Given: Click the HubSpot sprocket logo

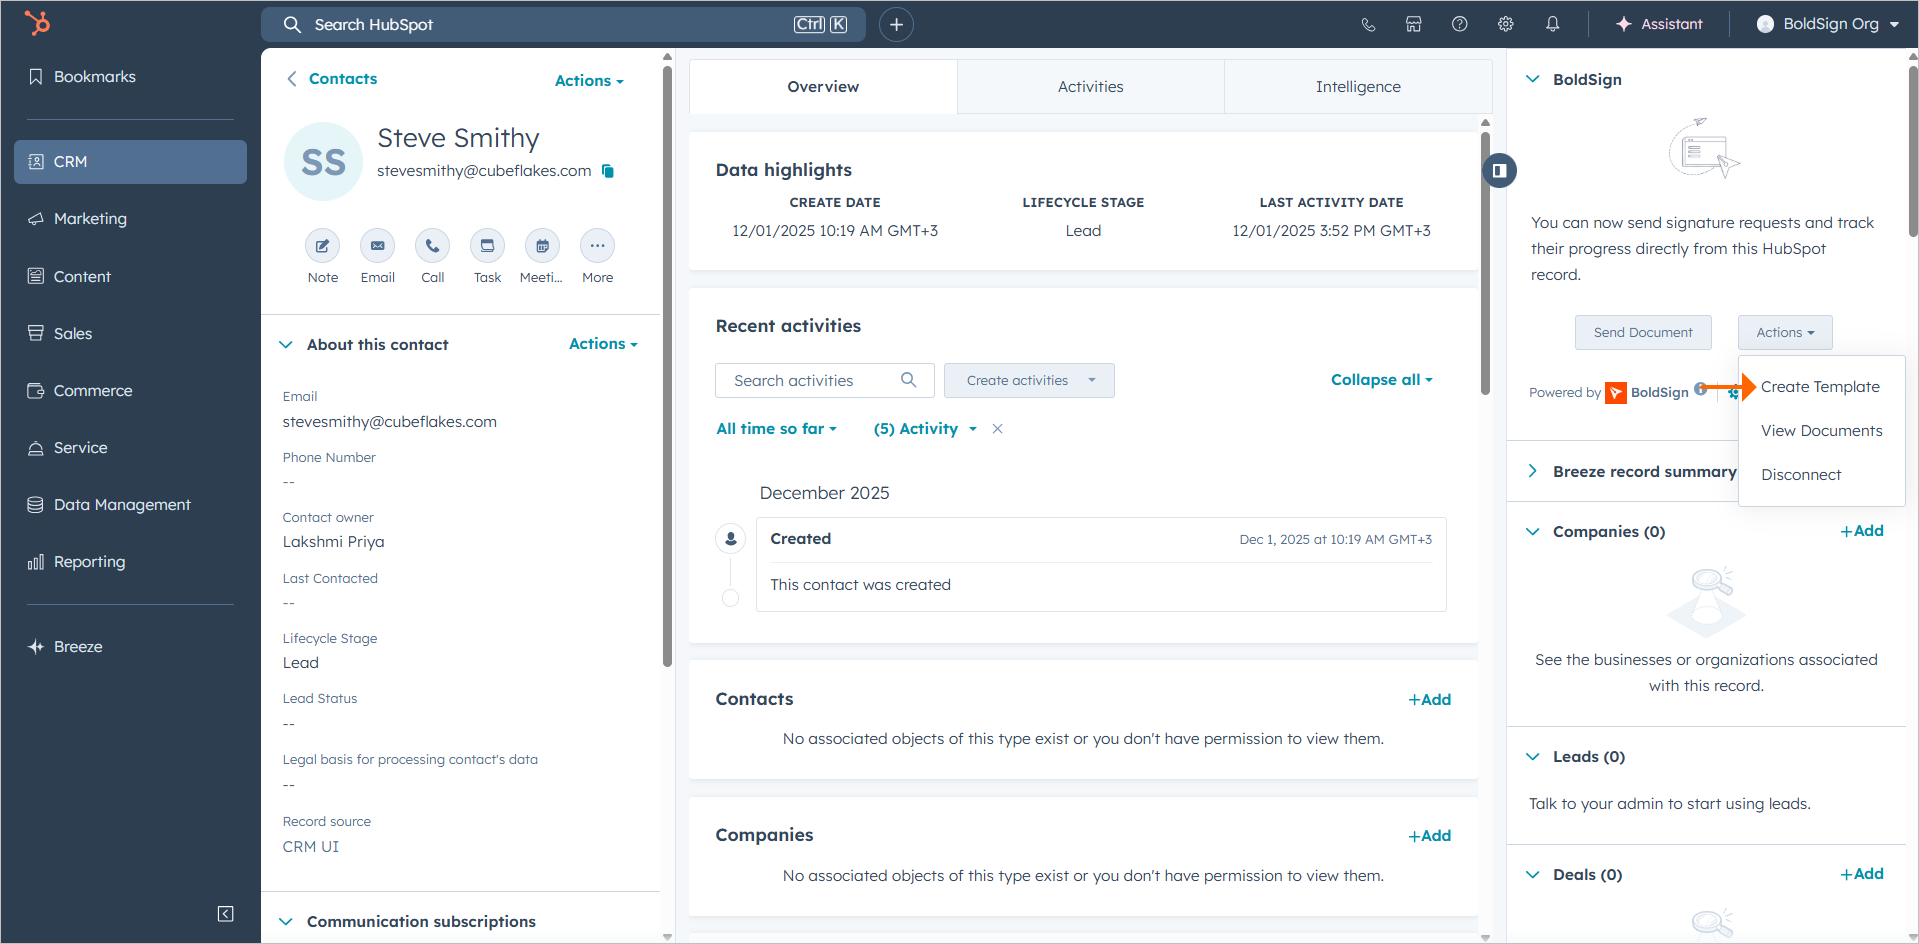Looking at the screenshot, I should [x=37, y=23].
